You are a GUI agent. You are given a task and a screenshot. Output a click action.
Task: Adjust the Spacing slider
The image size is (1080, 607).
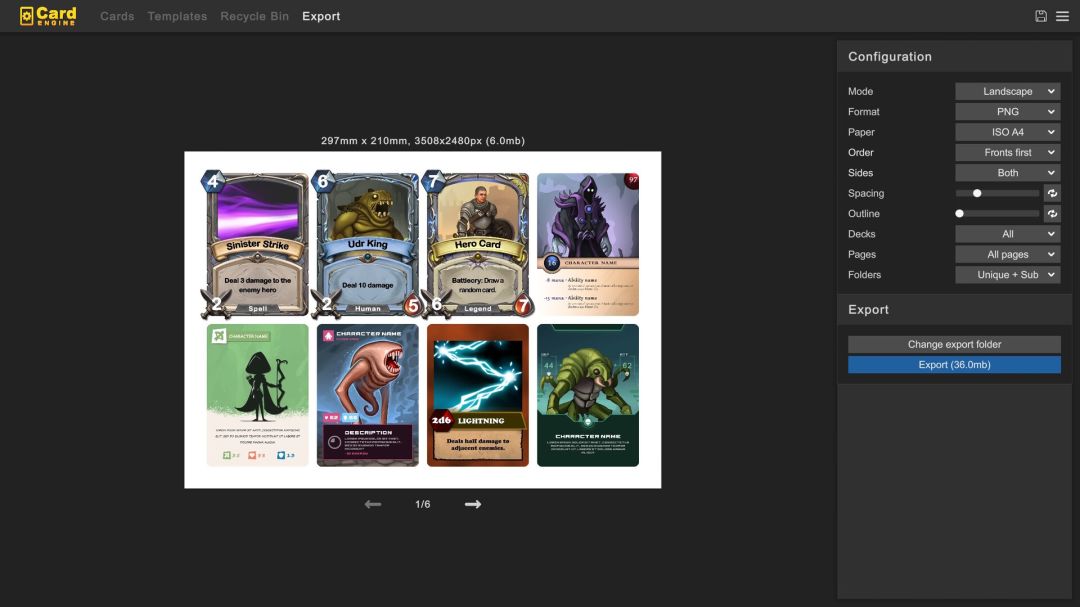point(977,193)
